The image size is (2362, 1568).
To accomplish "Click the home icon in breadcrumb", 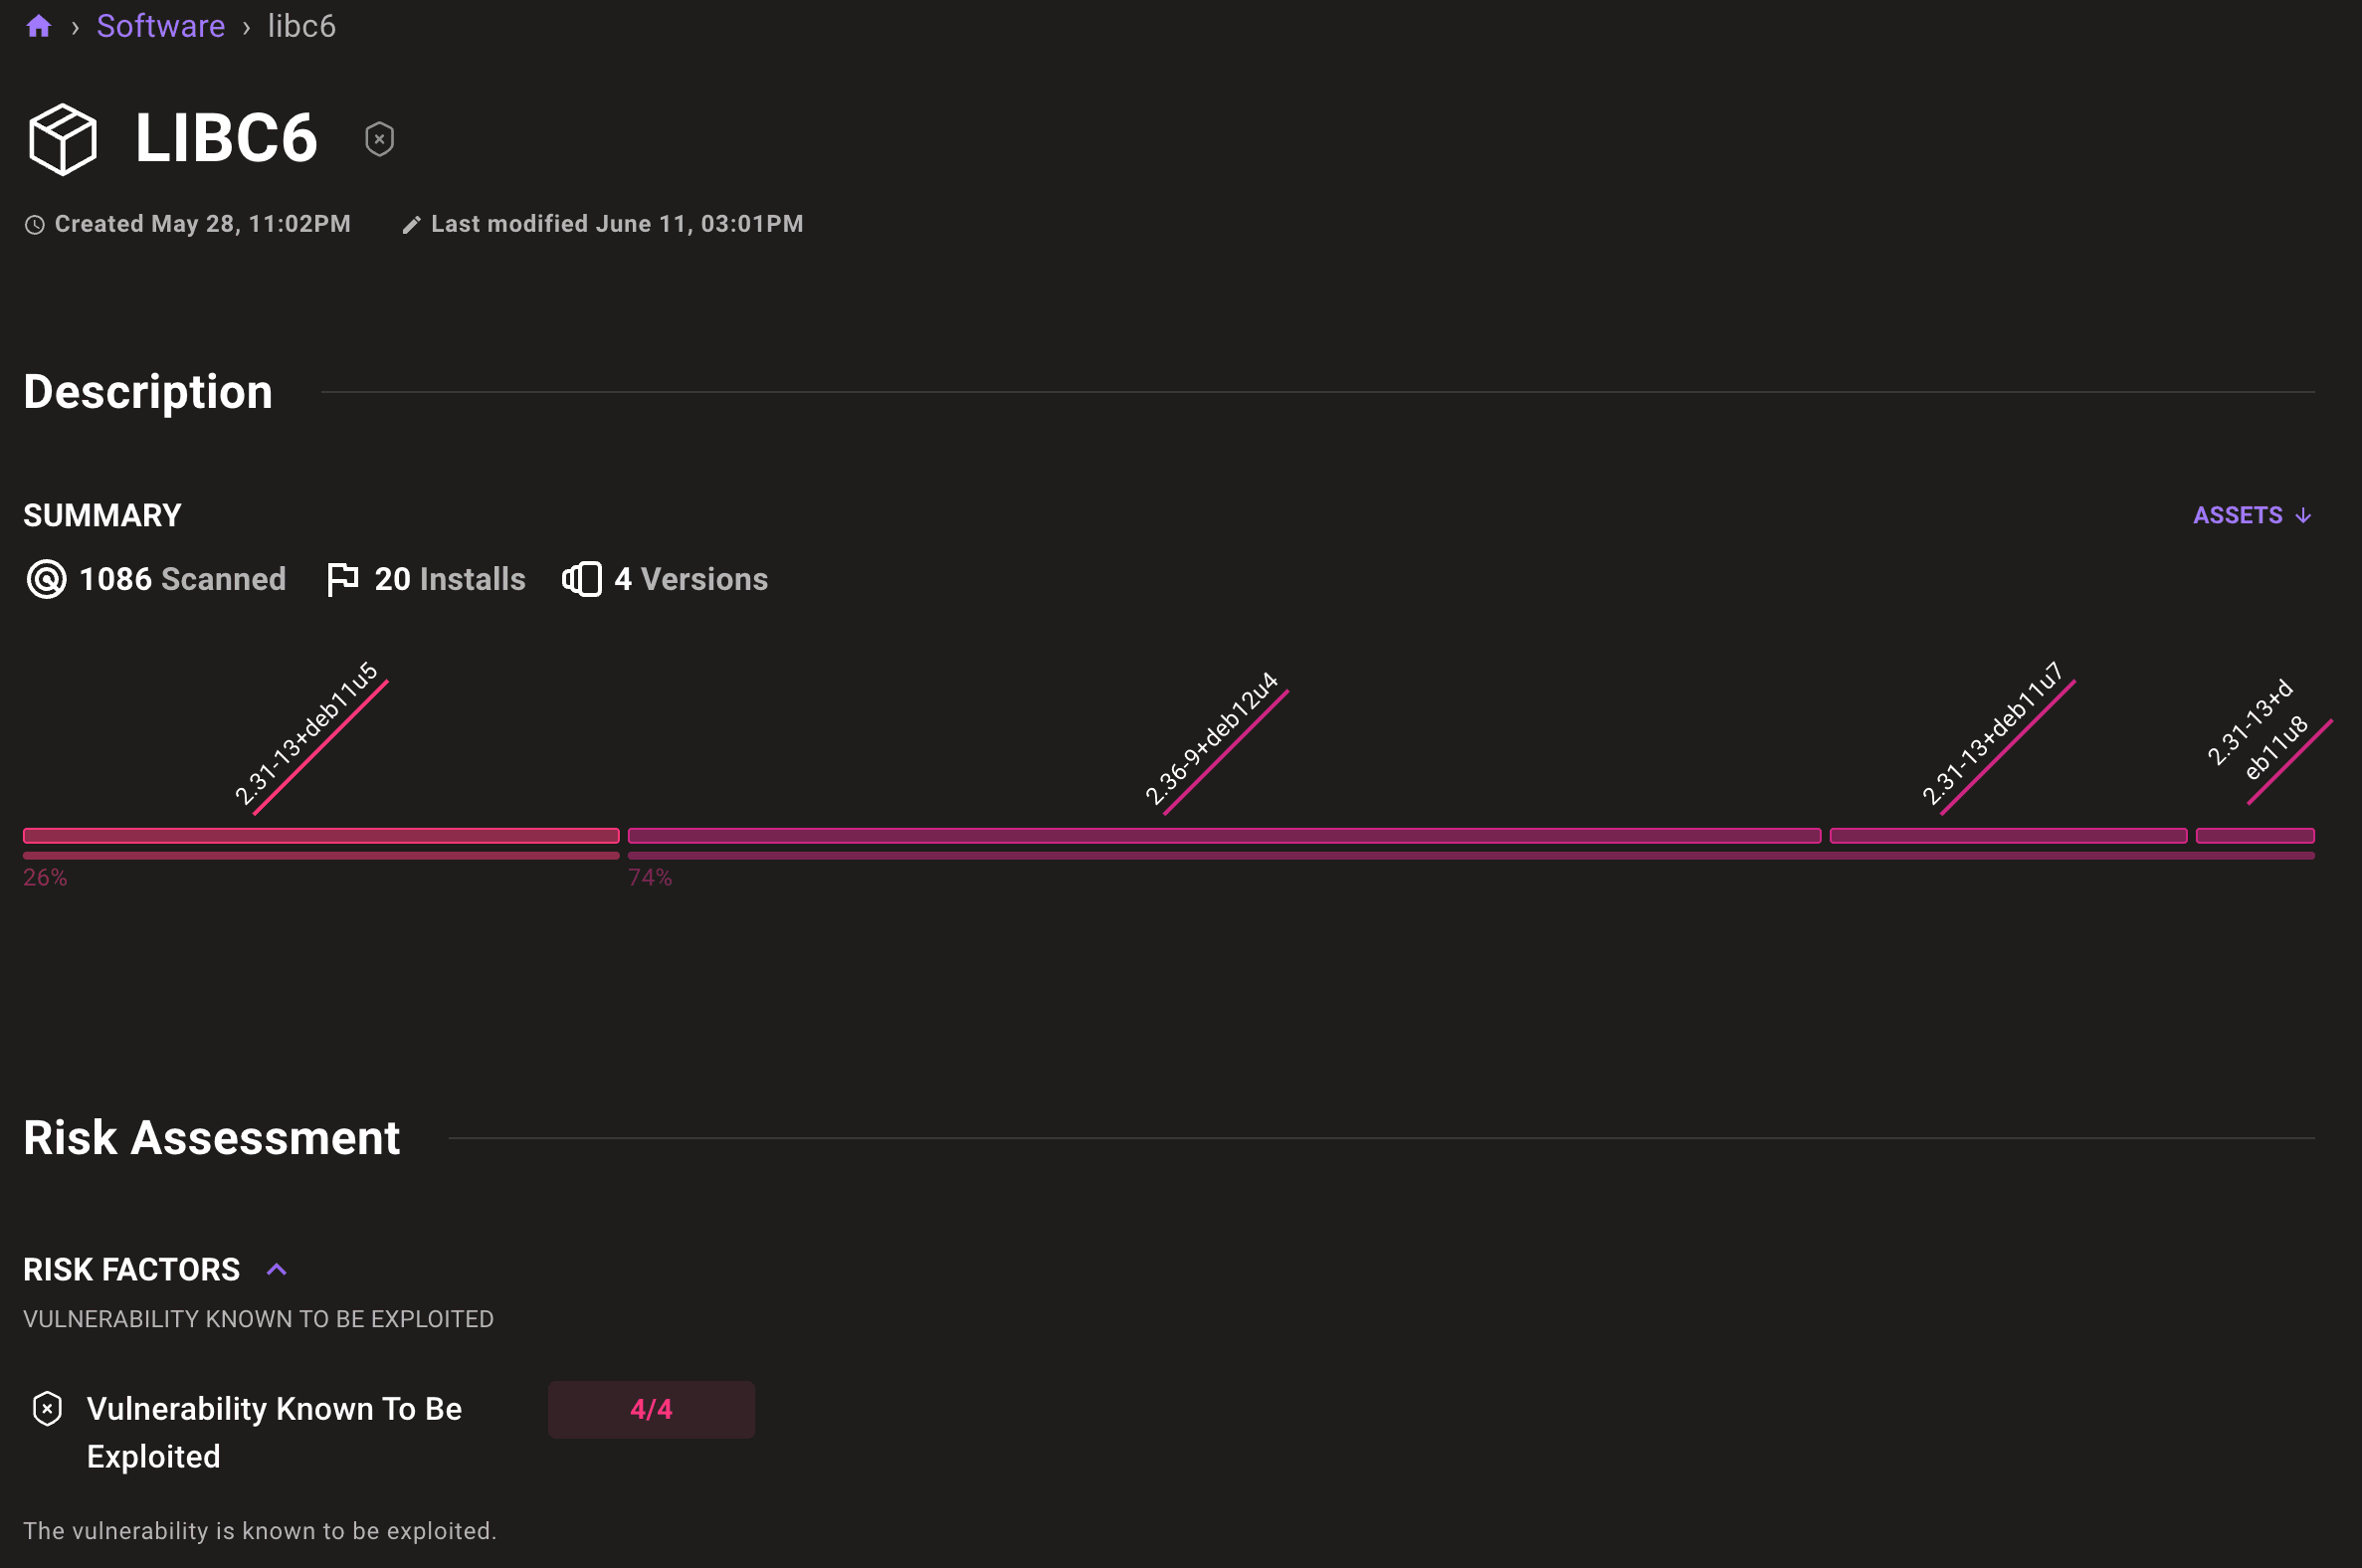I will point(39,26).
